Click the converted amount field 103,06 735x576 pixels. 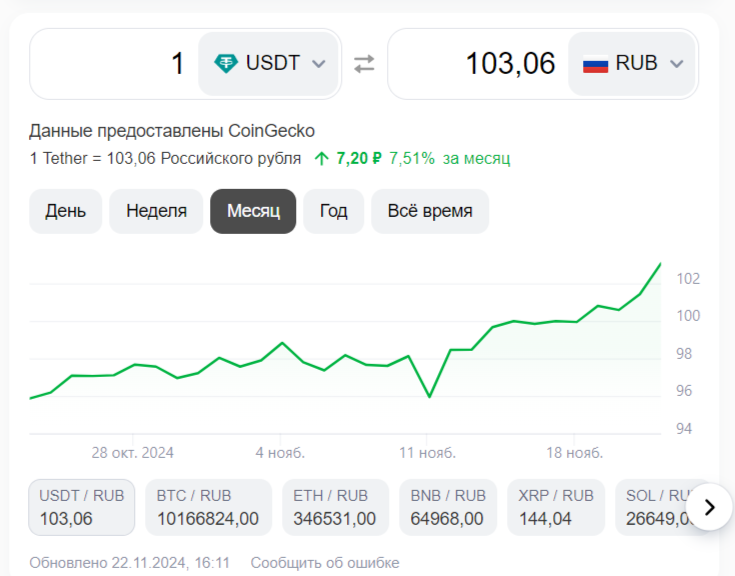click(478, 64)
